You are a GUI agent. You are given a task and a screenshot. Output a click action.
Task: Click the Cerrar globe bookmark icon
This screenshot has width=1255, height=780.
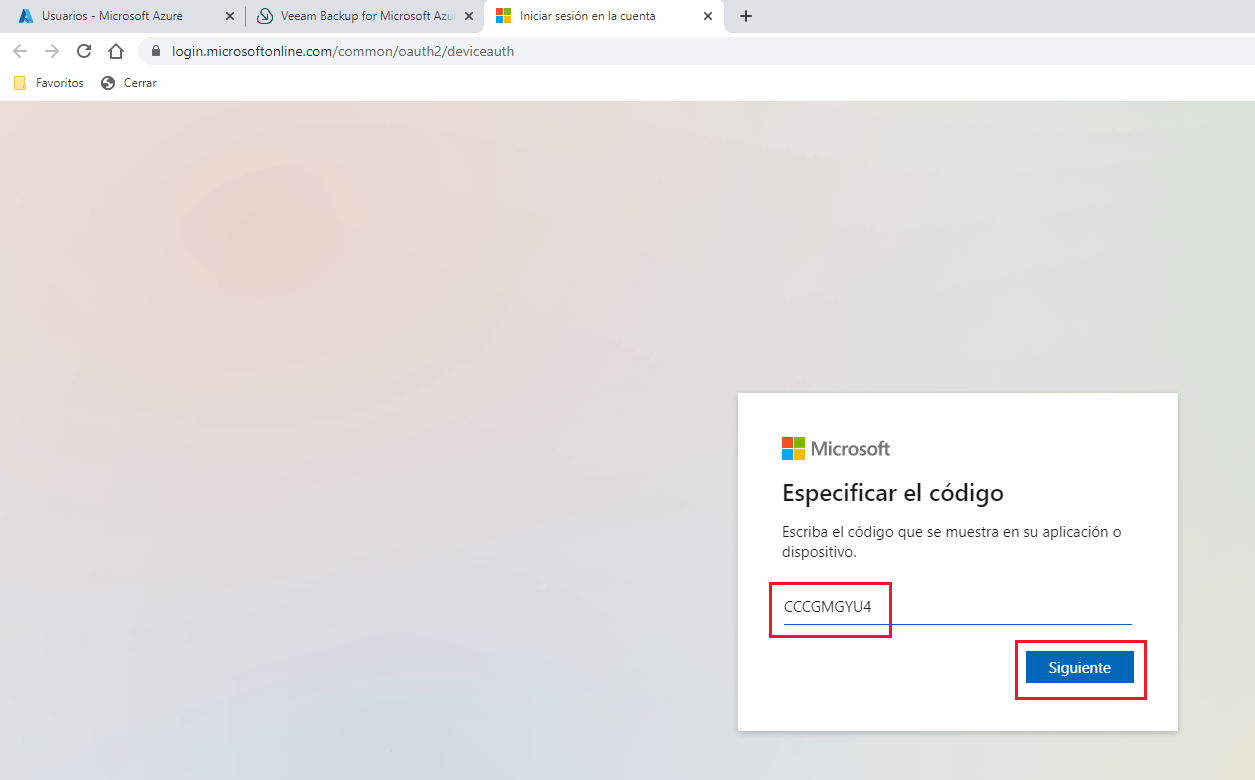(x=108, y=83)
